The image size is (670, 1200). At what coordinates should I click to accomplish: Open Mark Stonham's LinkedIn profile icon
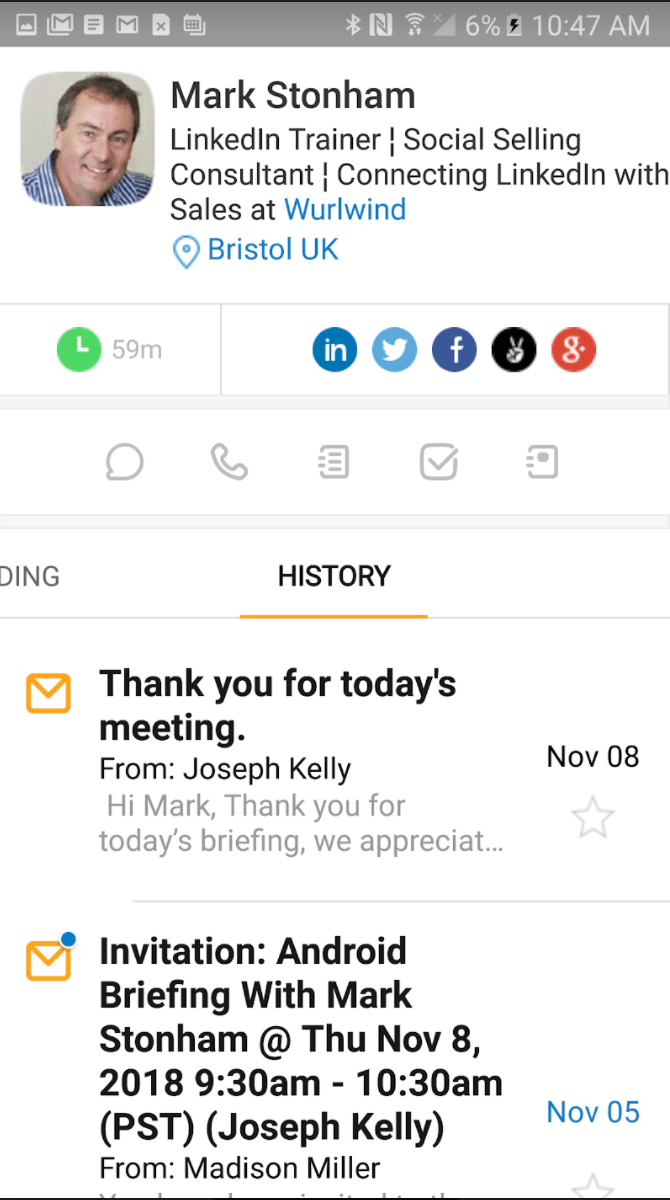pyautogui.click(x=335, y=350)
